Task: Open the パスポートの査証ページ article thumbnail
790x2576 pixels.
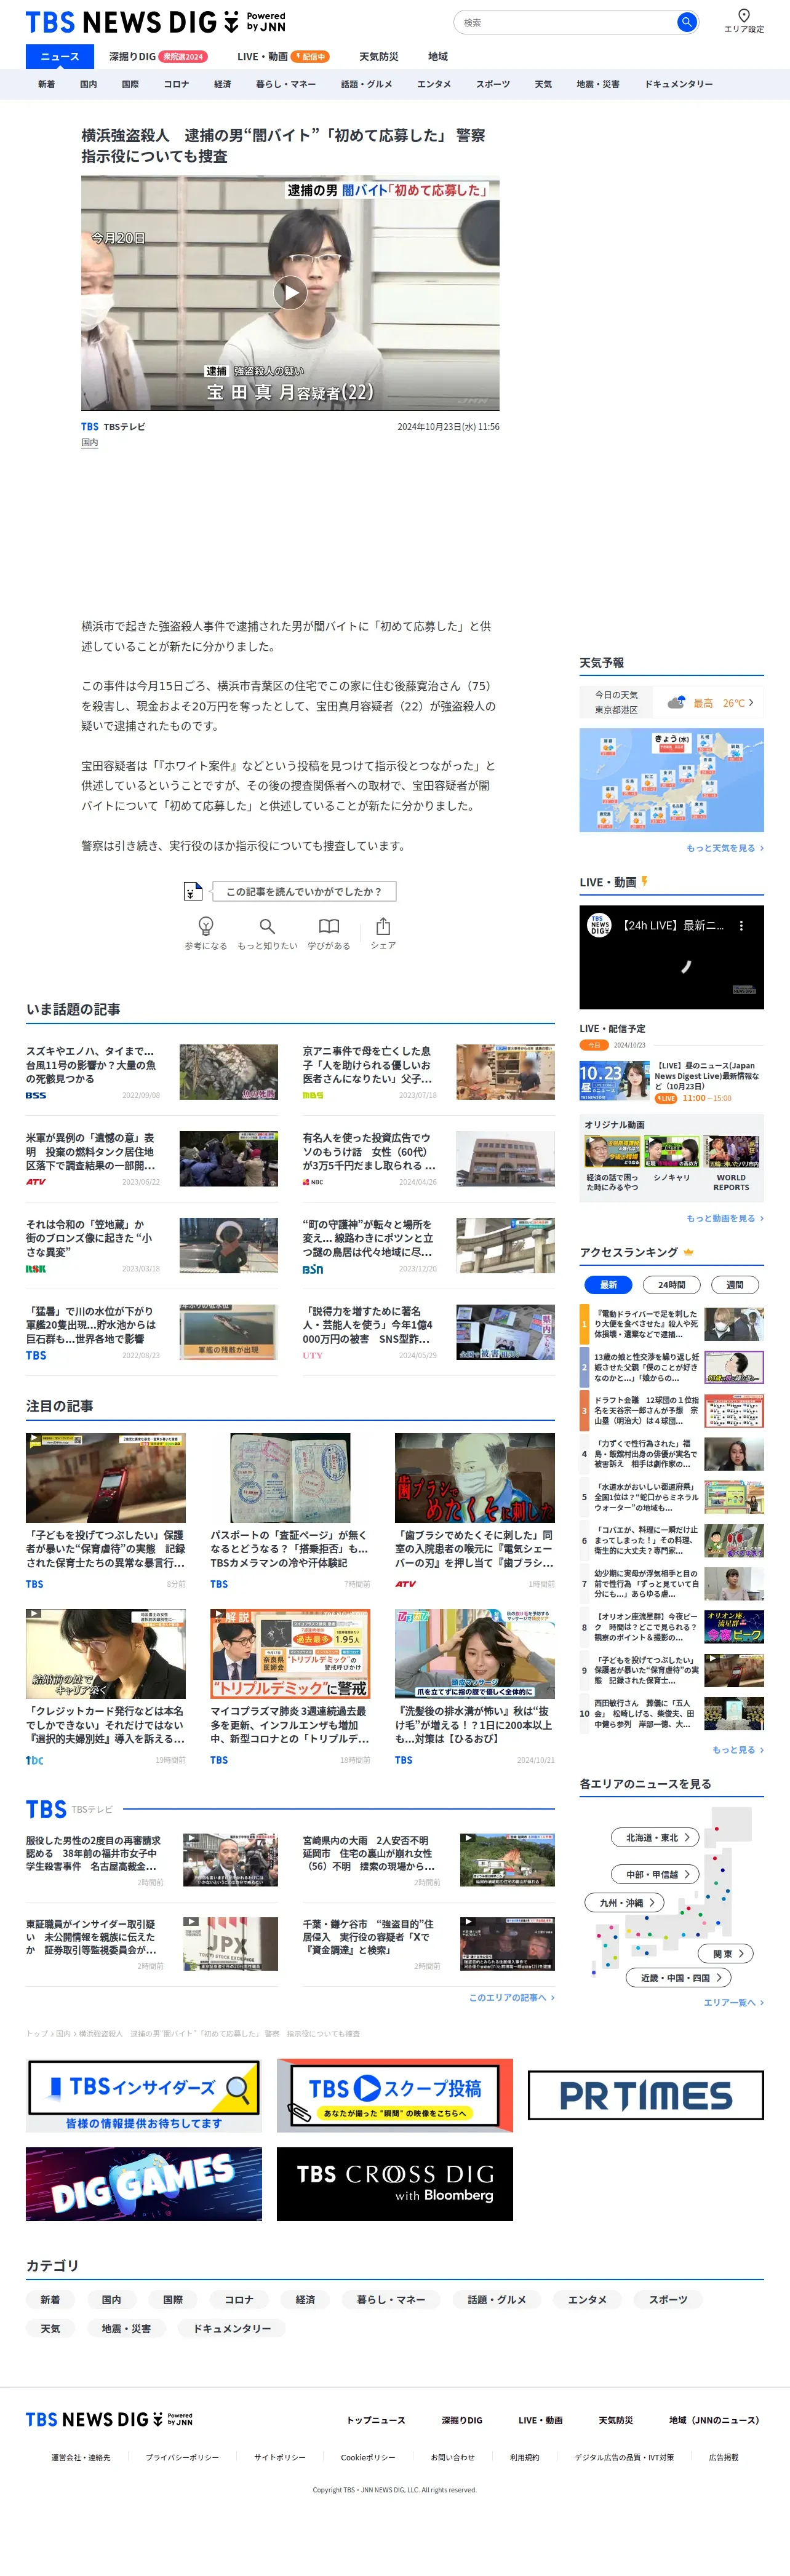Action: pos(290,1479)
